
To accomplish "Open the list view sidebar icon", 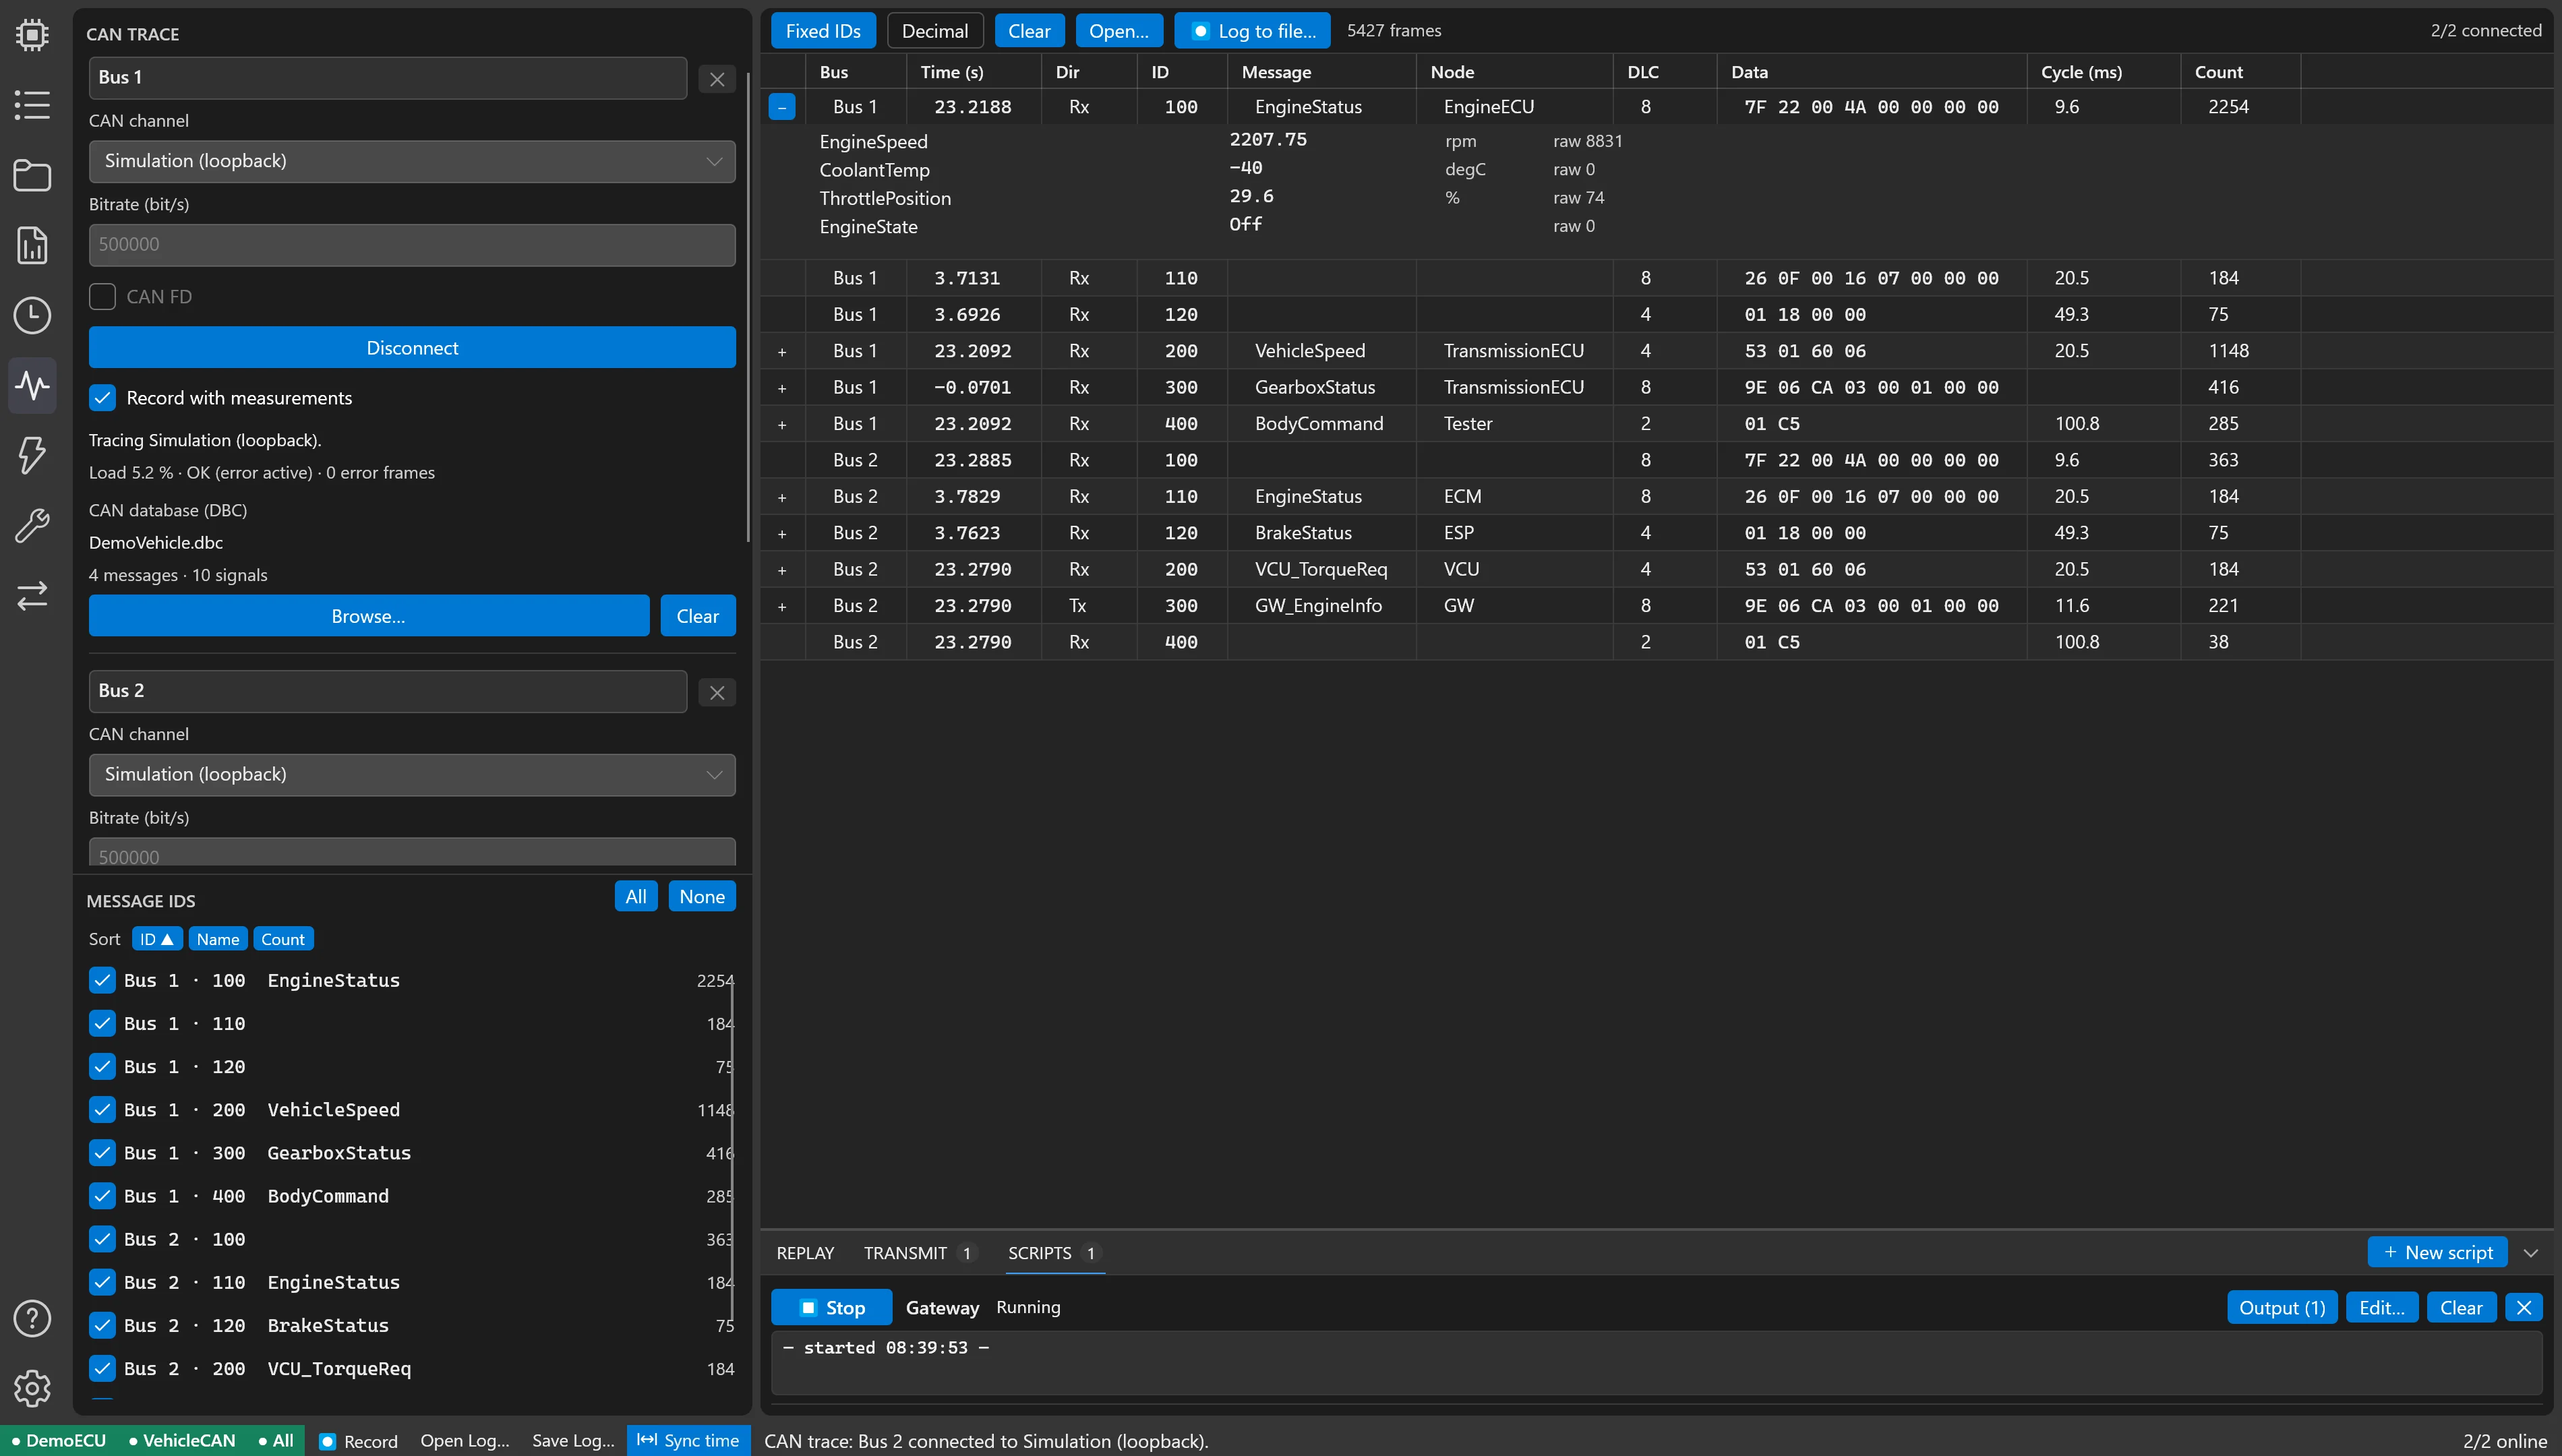I will point(32,105).
